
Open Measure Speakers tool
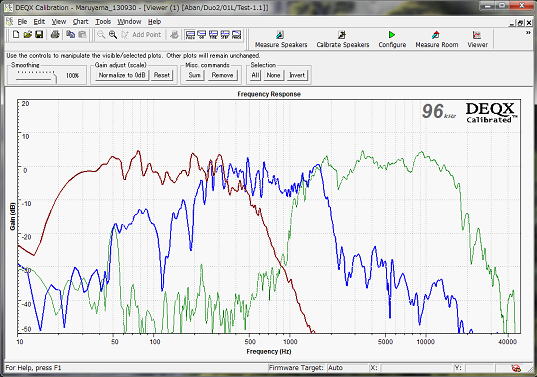tap(281, 39)
